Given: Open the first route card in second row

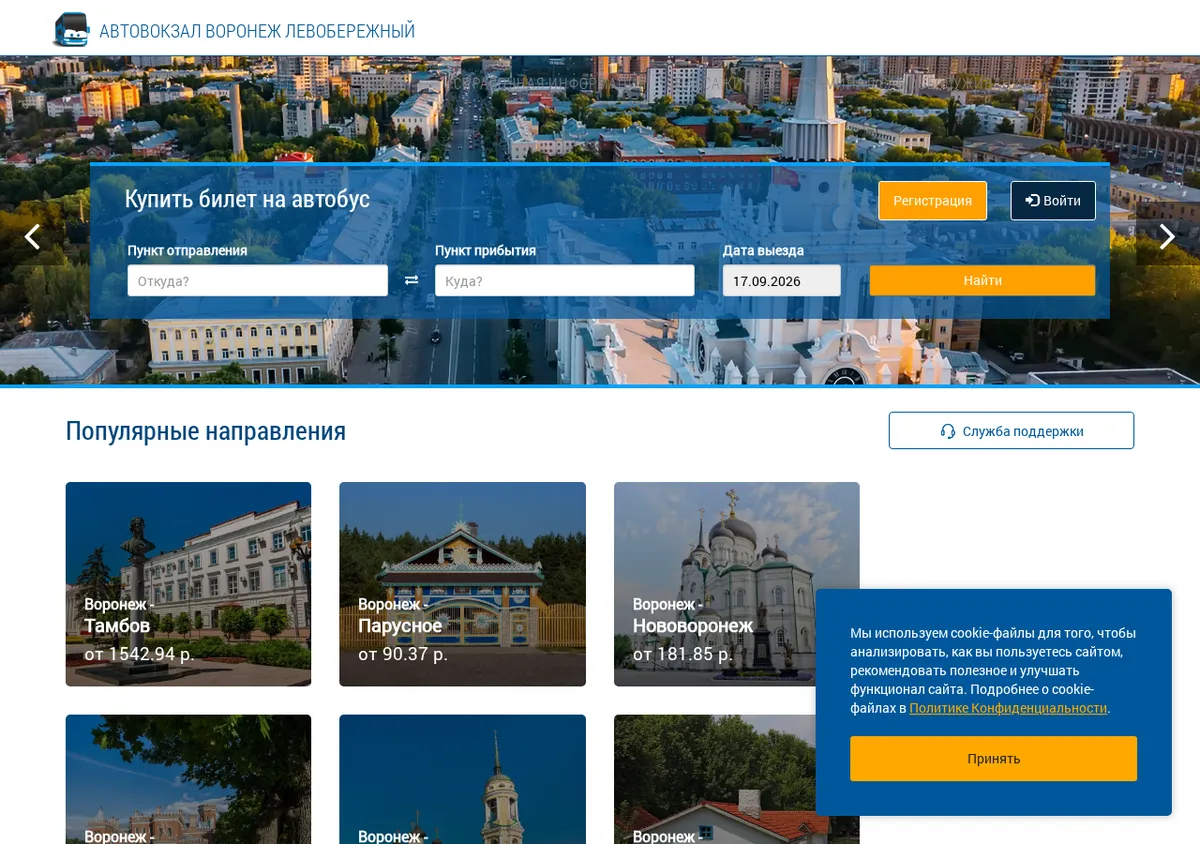Looking at the screenshot, I should coord(188,779).
